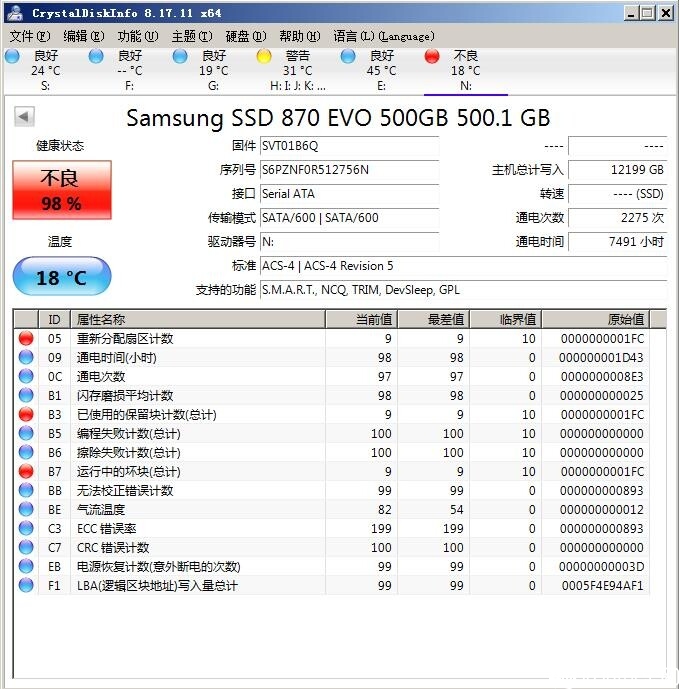
Task: Click the 属性名称 column header
Action: tap(198, 319)
